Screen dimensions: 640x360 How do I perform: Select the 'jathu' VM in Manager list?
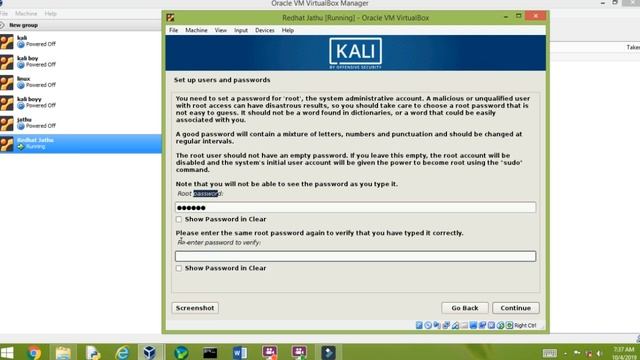pyautogui.click(x=81, y=123)
